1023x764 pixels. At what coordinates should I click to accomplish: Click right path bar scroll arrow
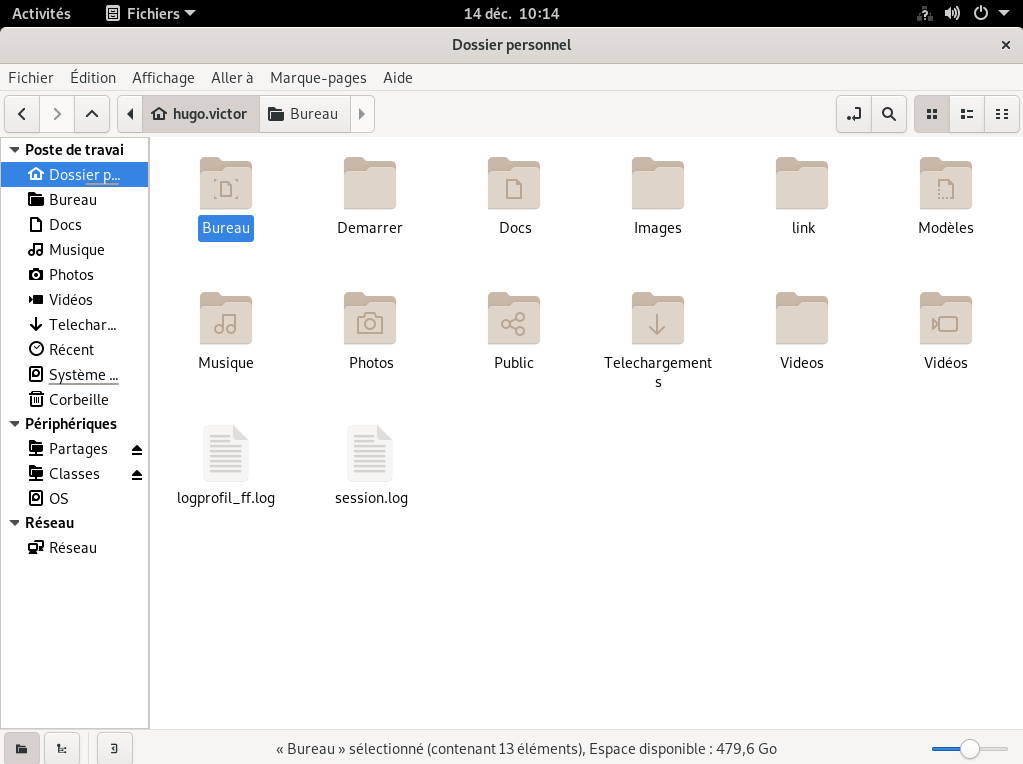click(362, 114)
